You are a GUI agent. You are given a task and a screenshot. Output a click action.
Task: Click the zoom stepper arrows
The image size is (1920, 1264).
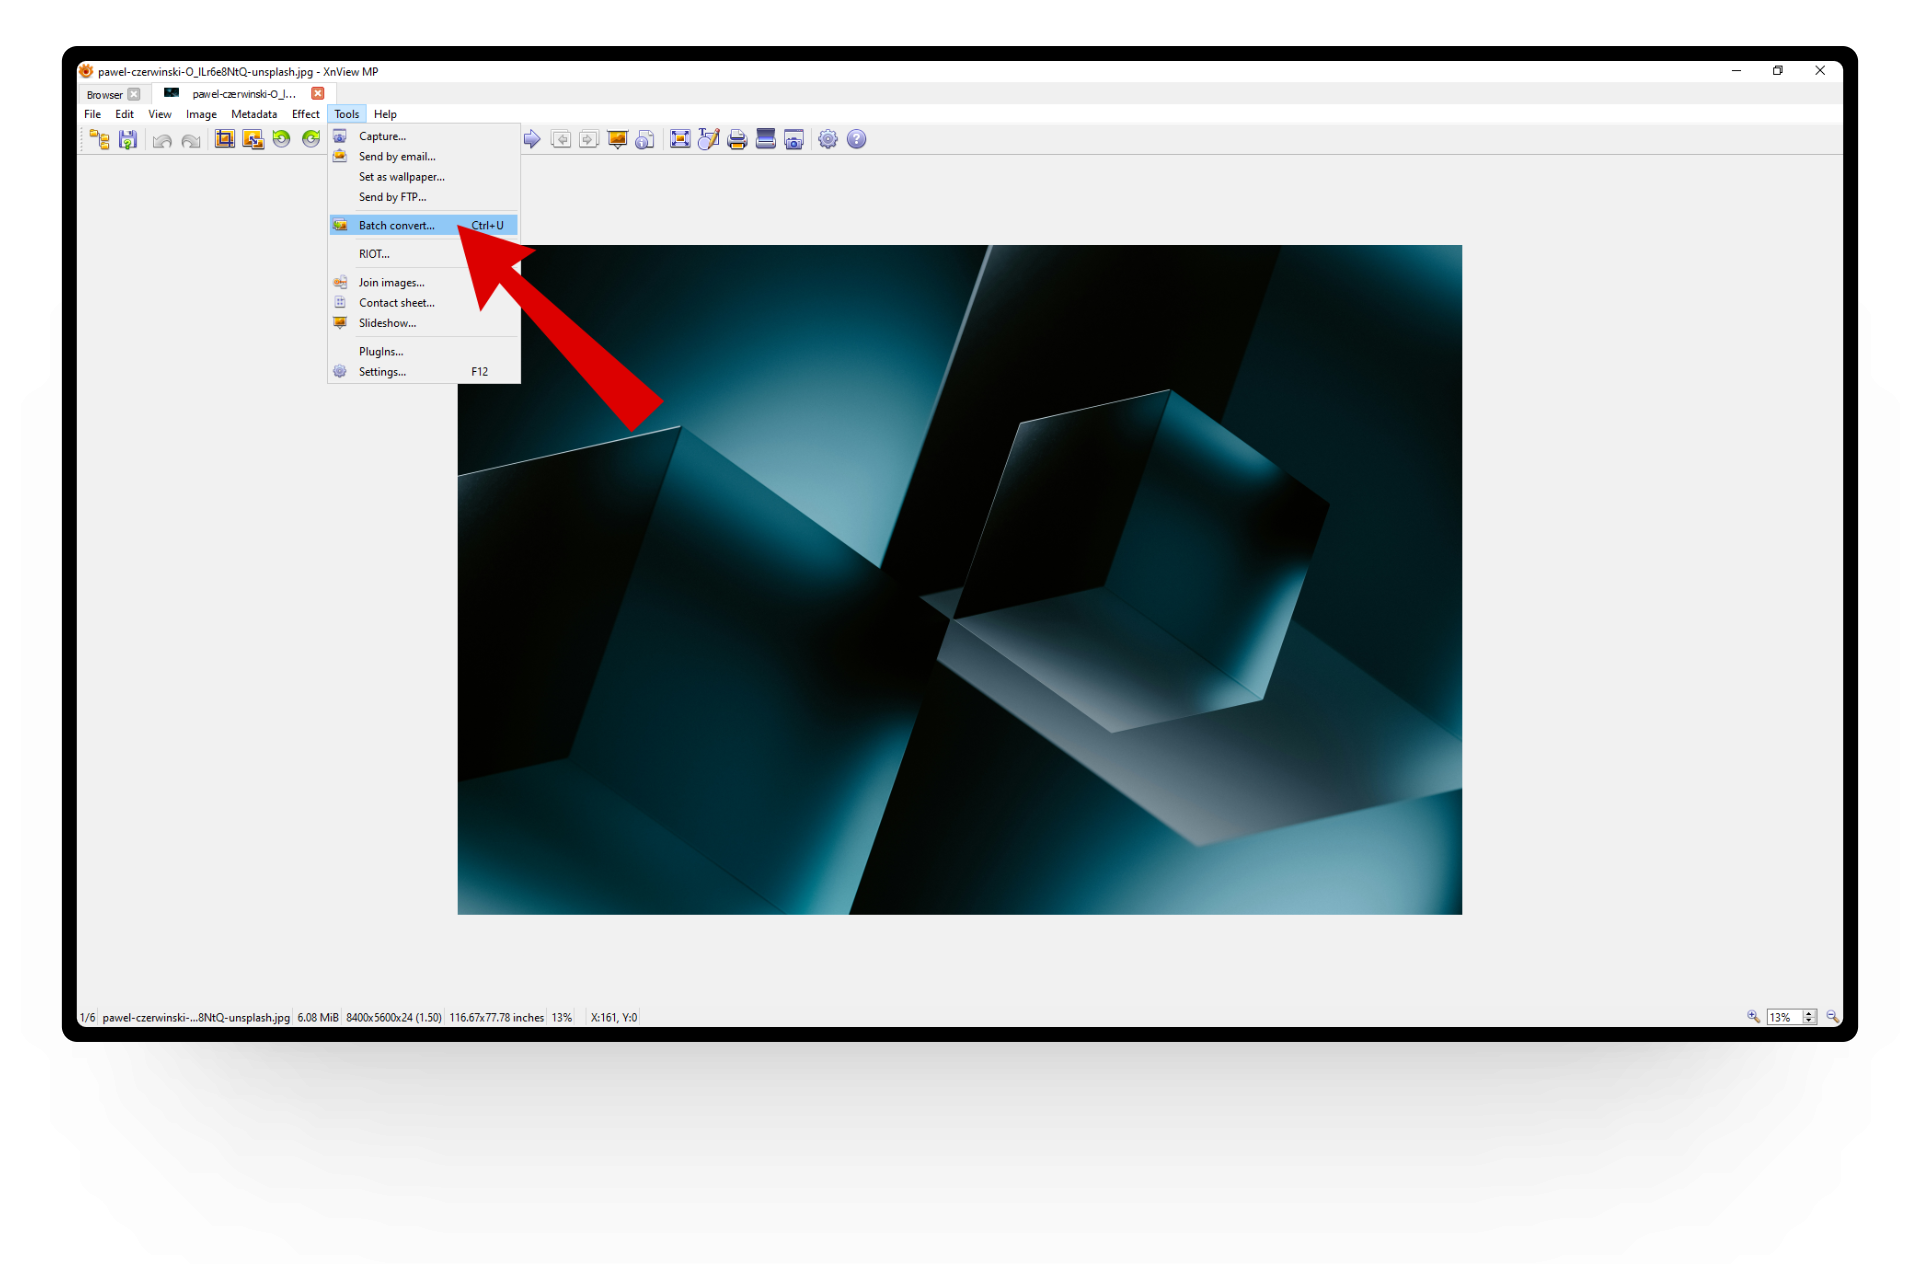click(1809, 1017)
